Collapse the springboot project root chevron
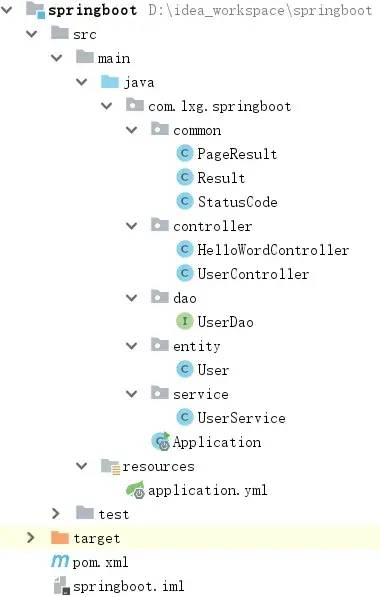This screenshot has width=380, height=597. click(x=6, y=10)
